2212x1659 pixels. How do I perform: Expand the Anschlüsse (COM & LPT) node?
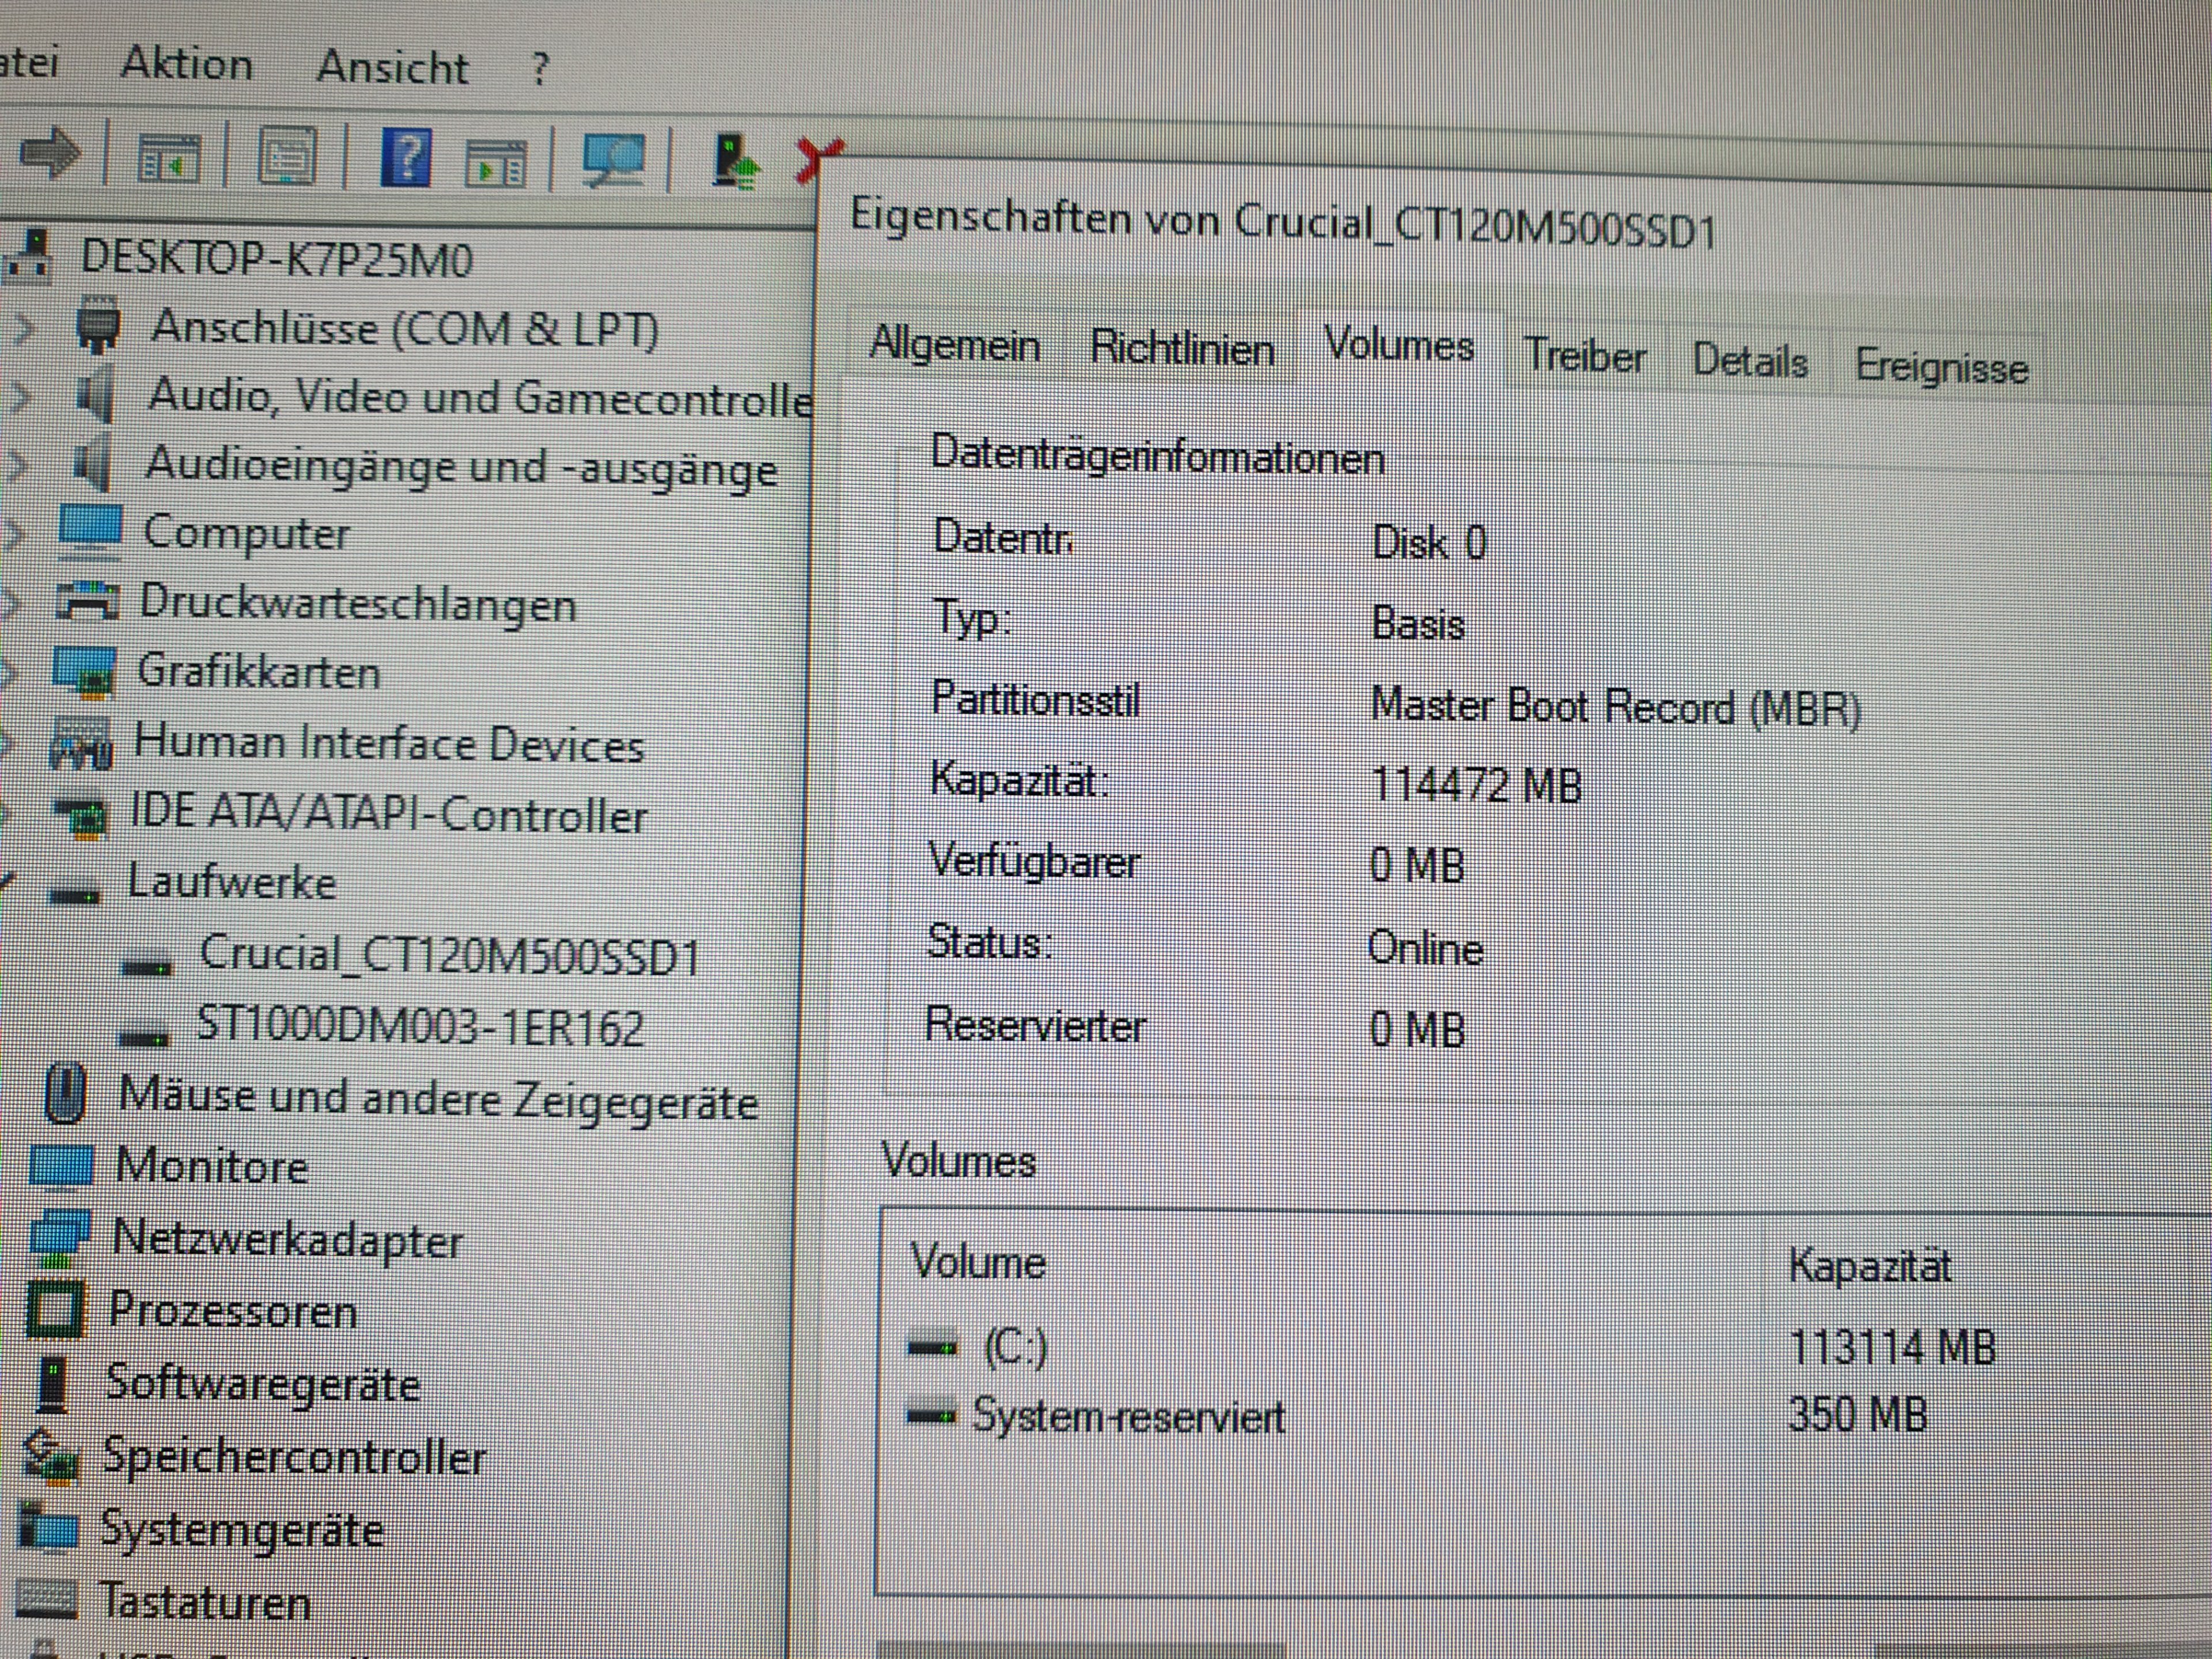click(24, 328)
